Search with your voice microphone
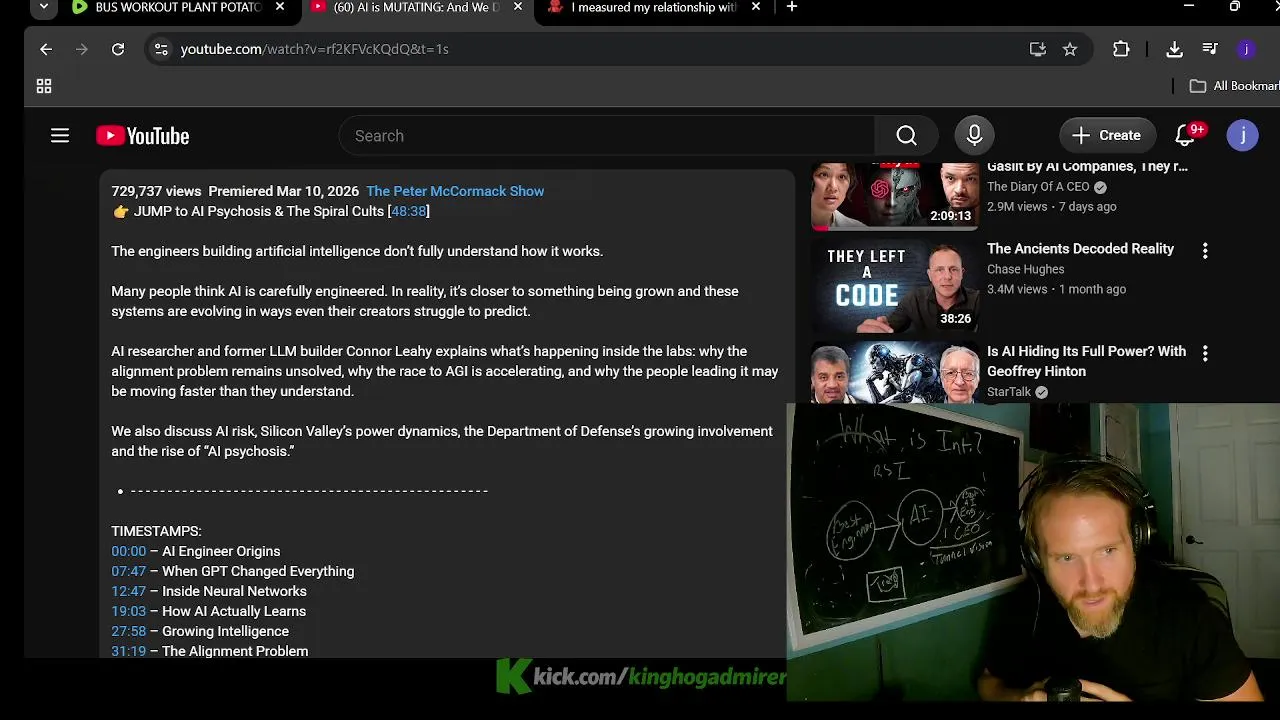Image resolution: width=1280 pixels, height=720 pixels. [x=974, y=136]
